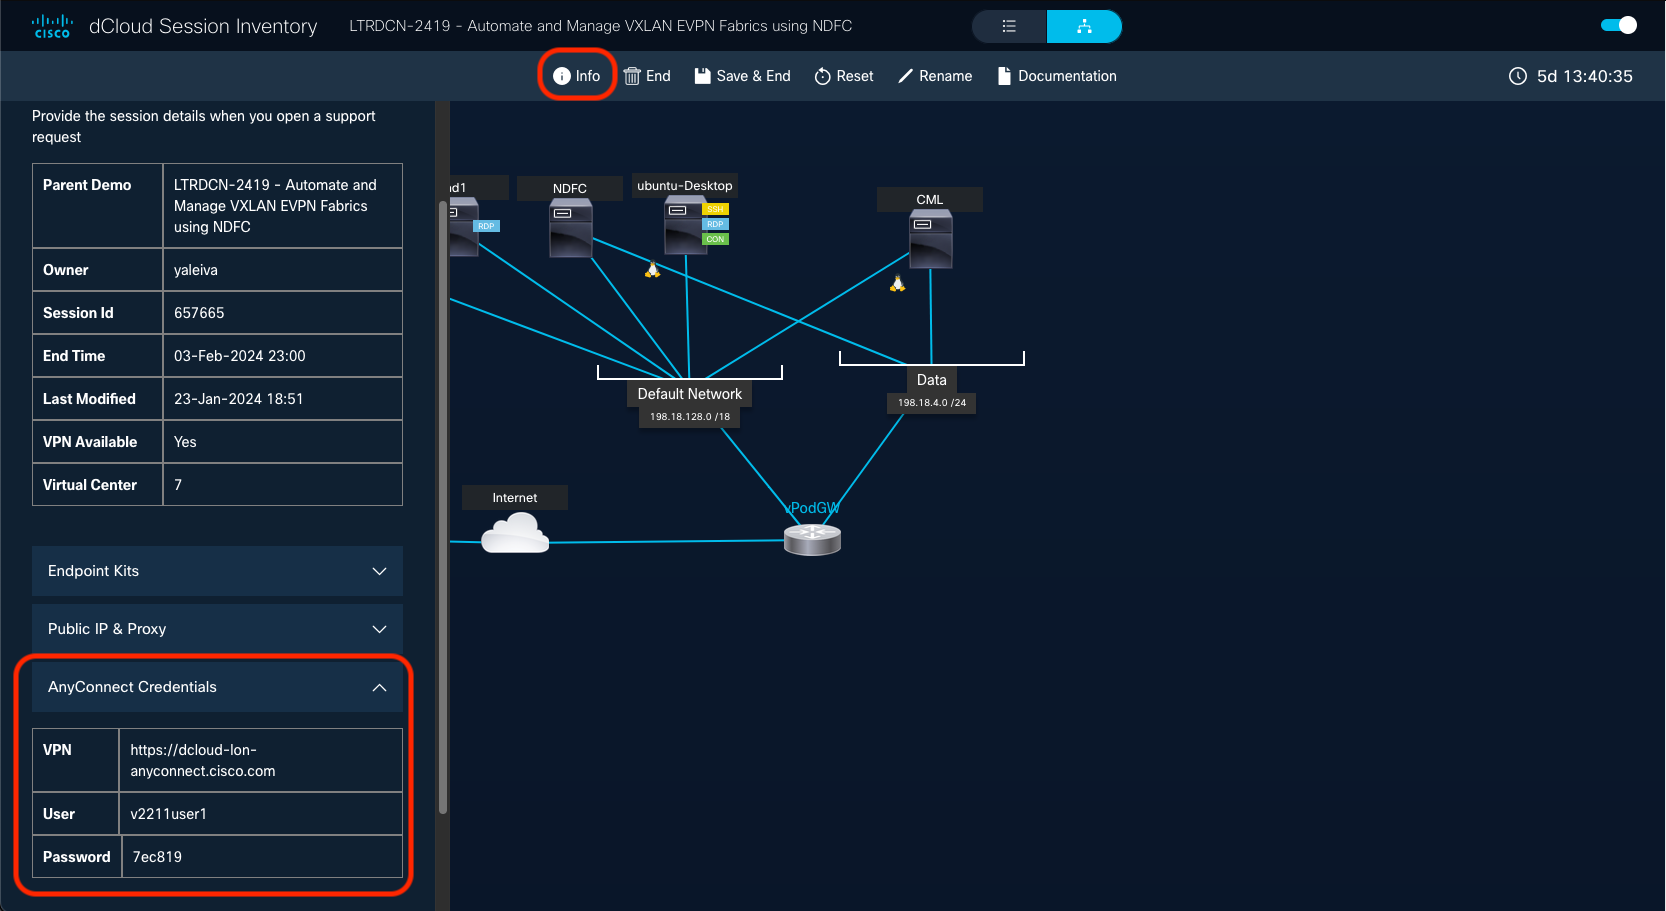Click the side panel vertical scrollbar

[x=443, y=507]
